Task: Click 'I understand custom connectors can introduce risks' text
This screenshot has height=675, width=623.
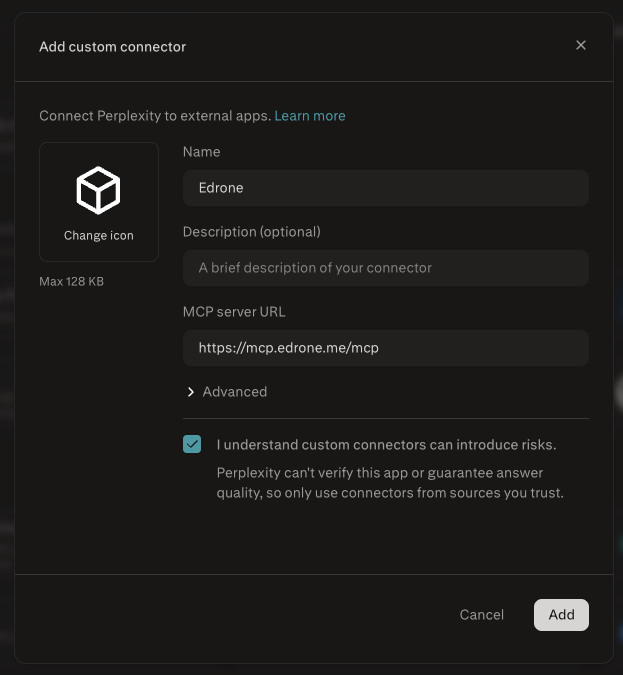Action: [386, 445]
